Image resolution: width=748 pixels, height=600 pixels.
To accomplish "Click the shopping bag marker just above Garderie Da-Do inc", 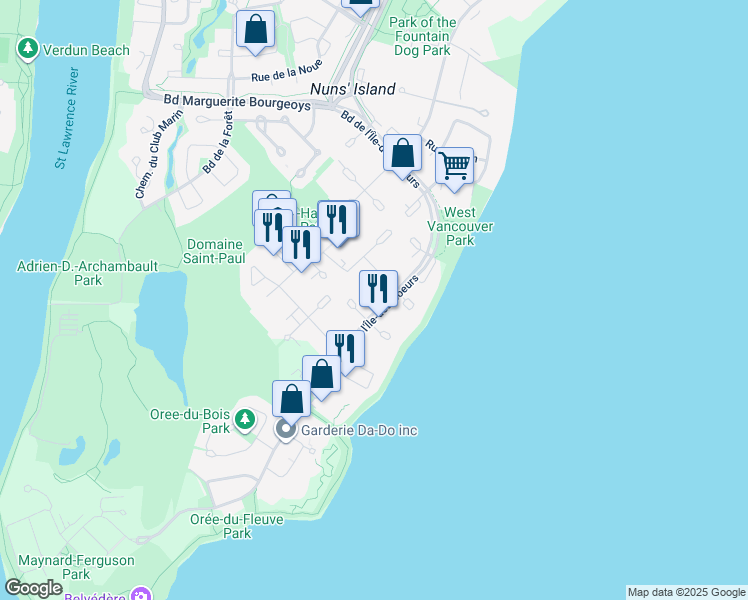I will (x=291, y=402).
